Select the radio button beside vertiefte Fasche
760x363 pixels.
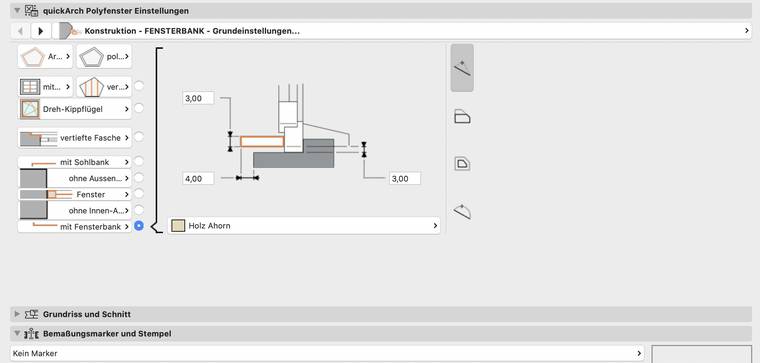pyautogui.click(x=139, y=137)
